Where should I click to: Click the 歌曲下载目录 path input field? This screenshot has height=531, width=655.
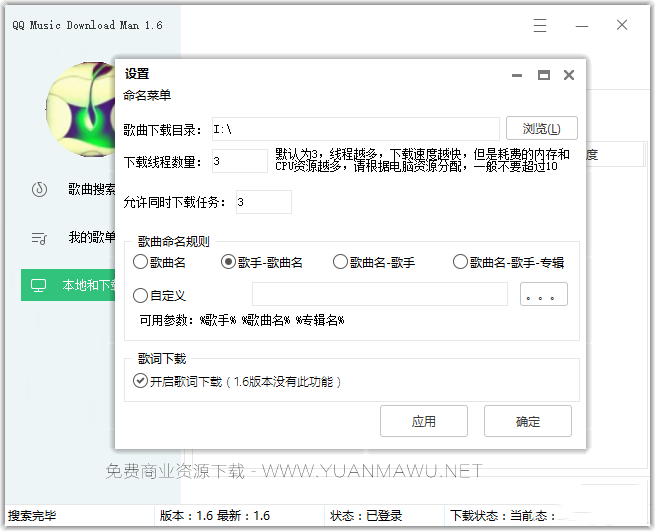pyautogui.click(x=354, y=129)
